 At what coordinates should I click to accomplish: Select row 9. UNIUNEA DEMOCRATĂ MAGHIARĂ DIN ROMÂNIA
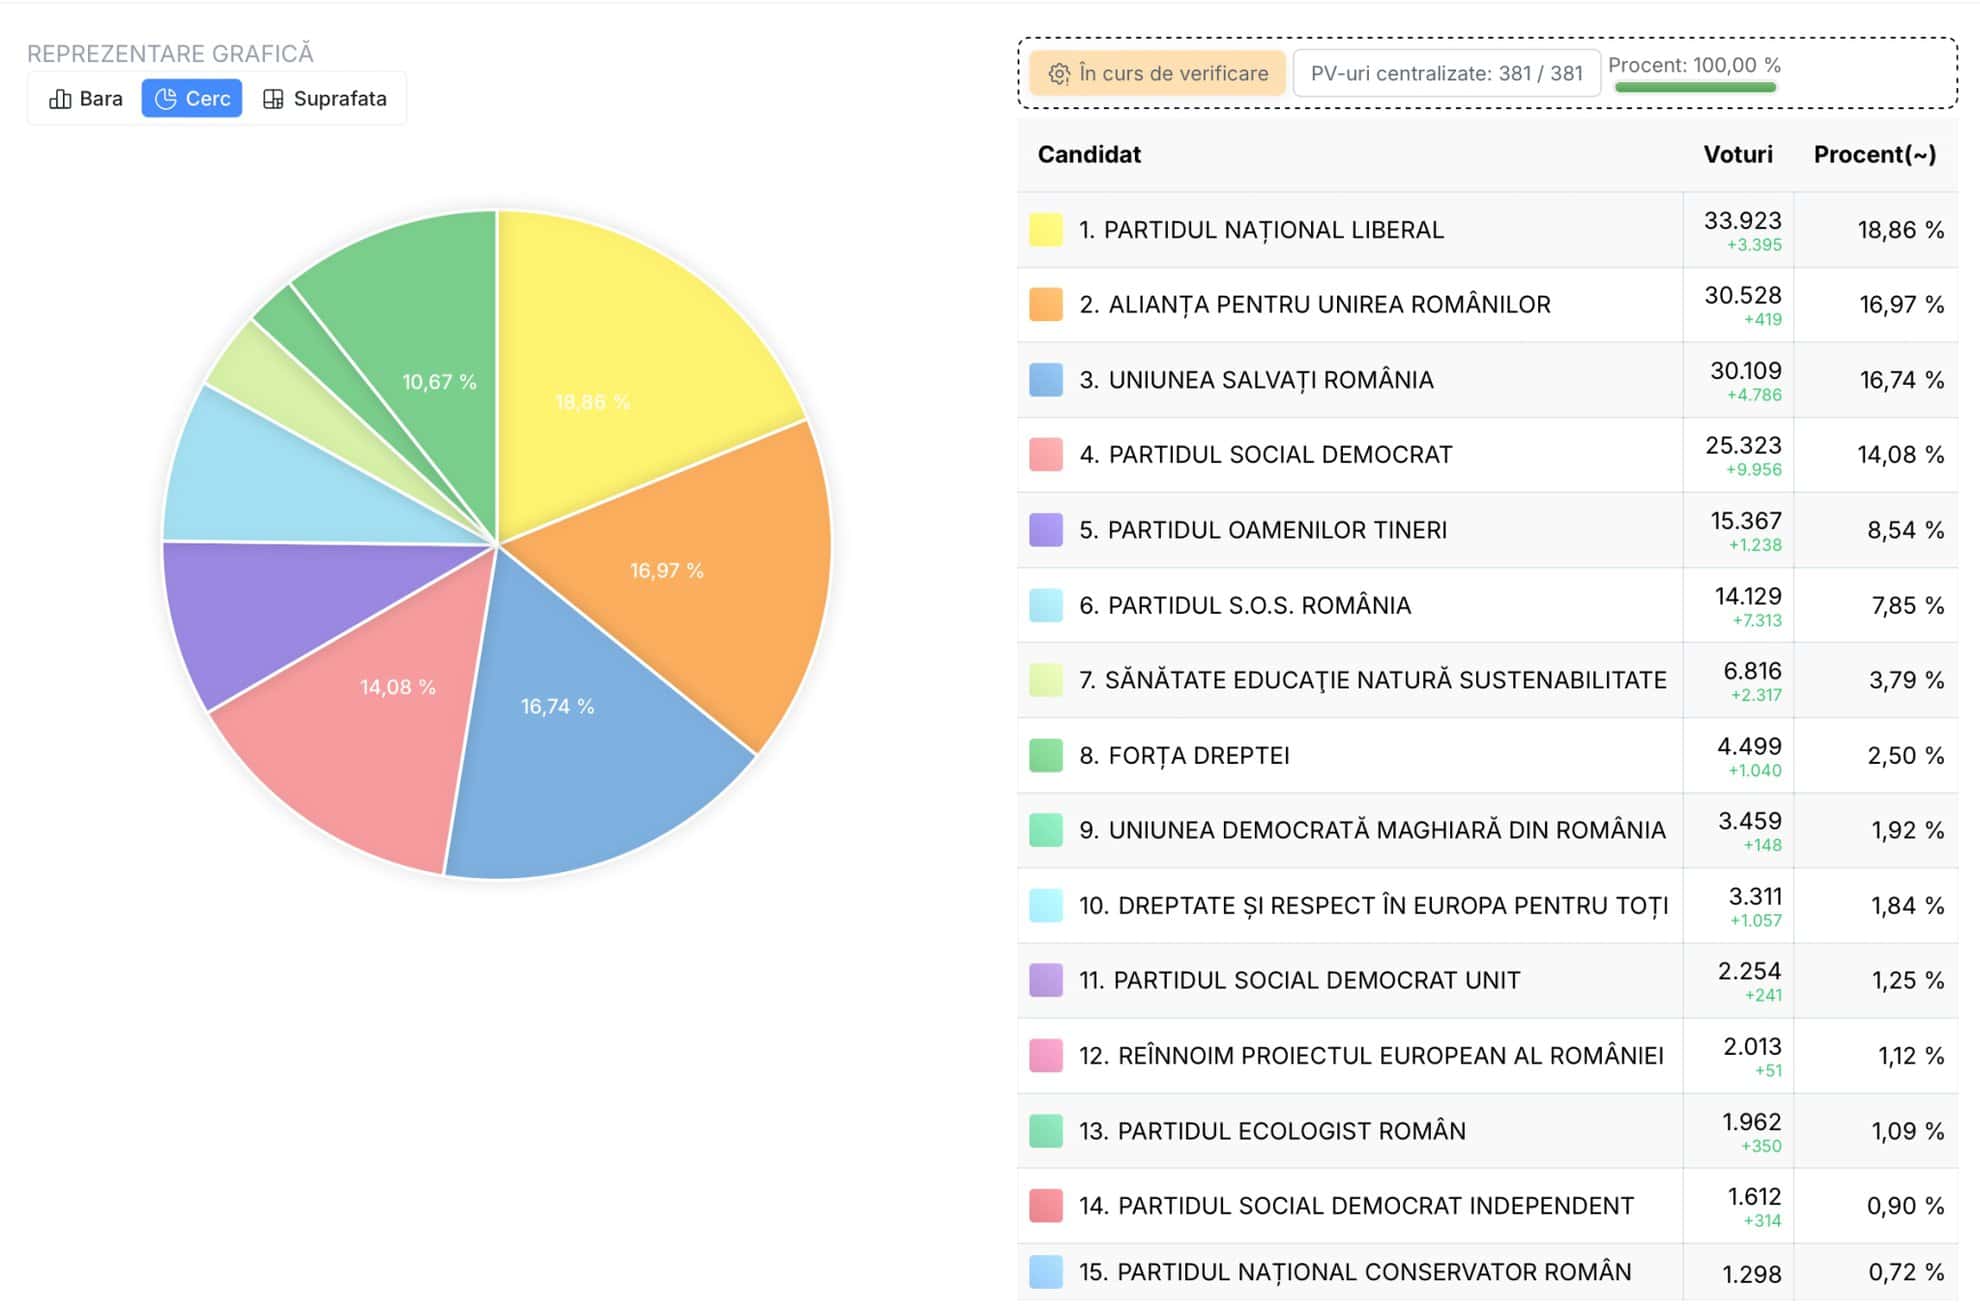click(1487, 830)
